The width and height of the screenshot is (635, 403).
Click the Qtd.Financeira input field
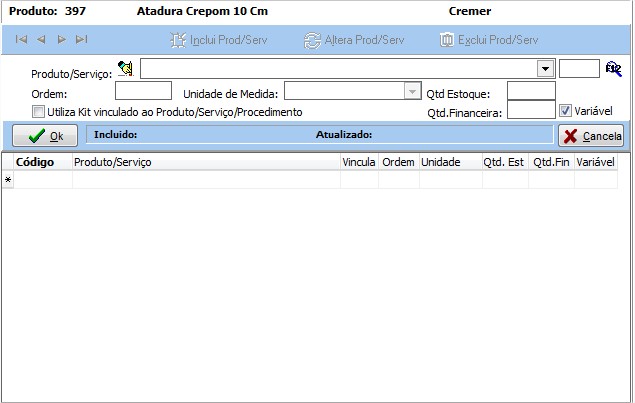coord(530,111)
